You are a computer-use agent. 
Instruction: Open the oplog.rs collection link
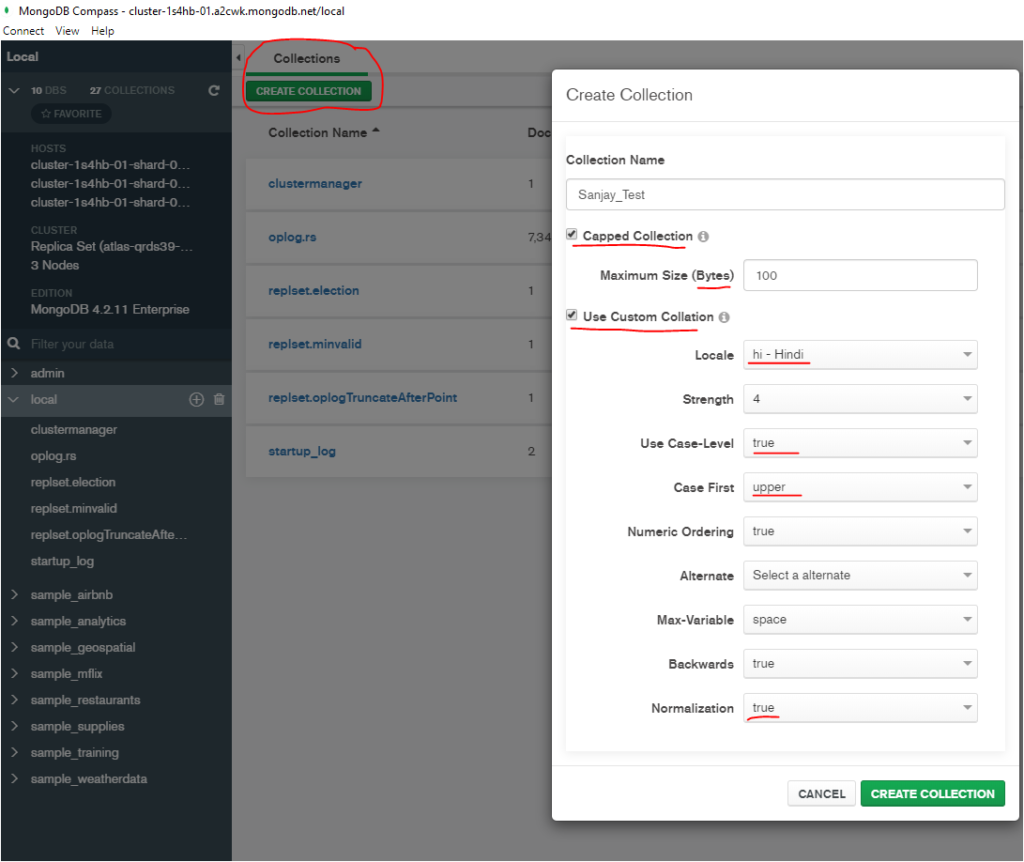pyautogui.click(x=292, y=237)
